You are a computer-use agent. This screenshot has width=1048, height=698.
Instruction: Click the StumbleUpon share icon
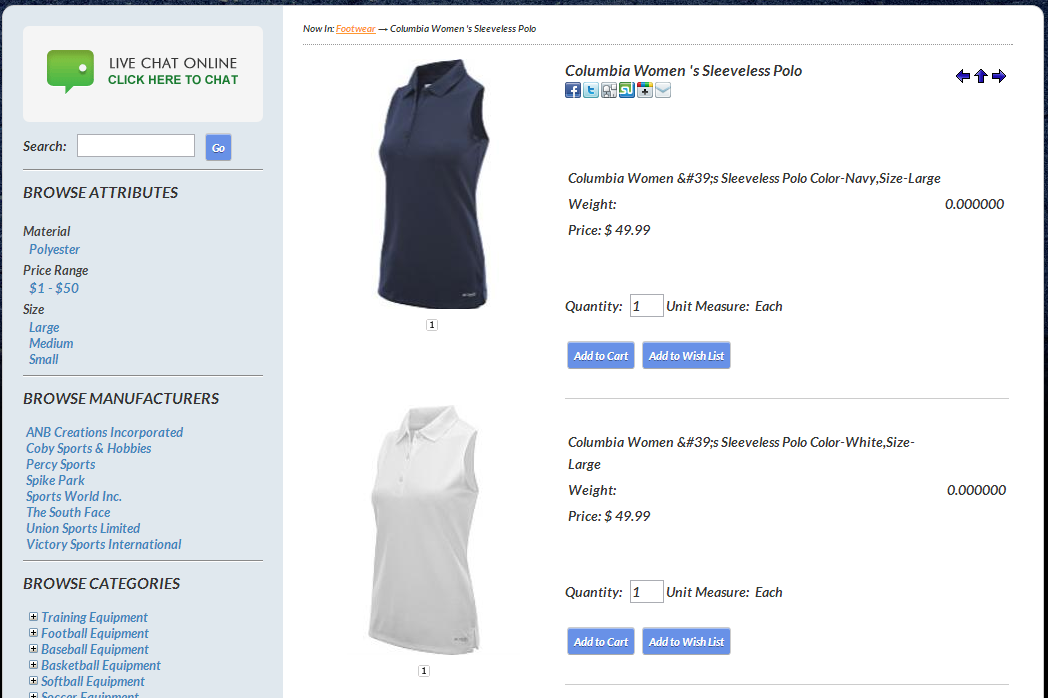pyautogui.click(x=627, y=91)
